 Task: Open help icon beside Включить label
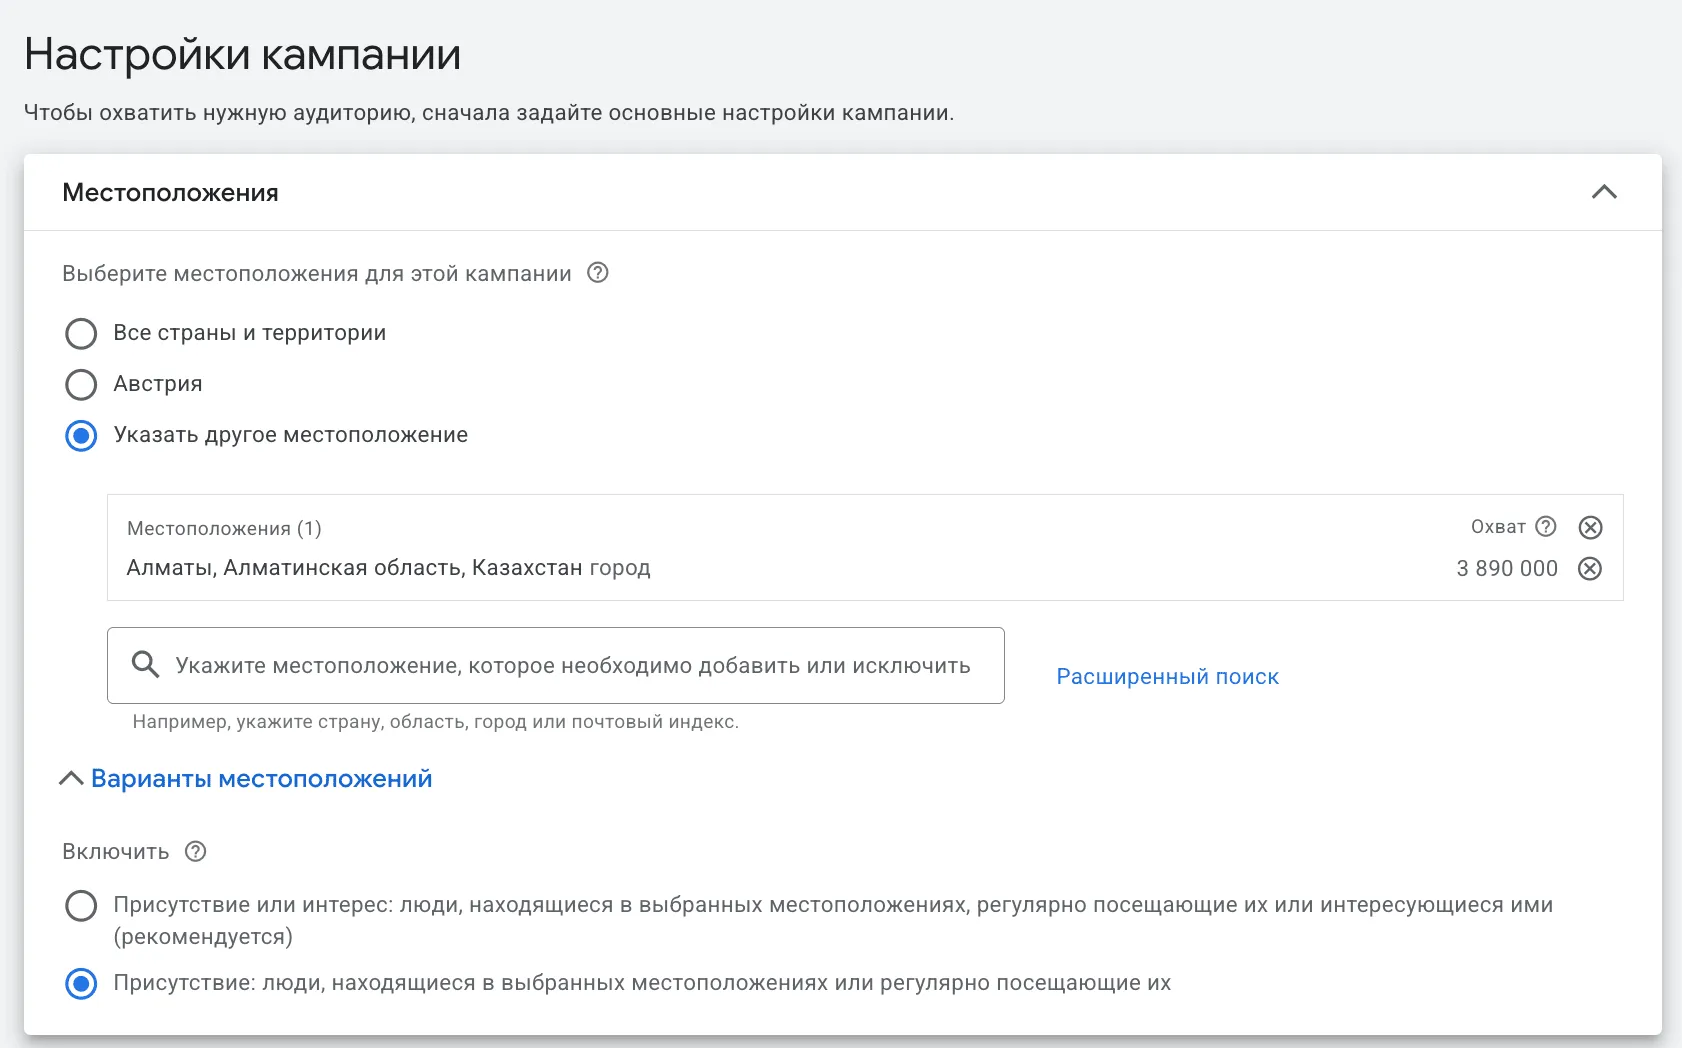196,851
